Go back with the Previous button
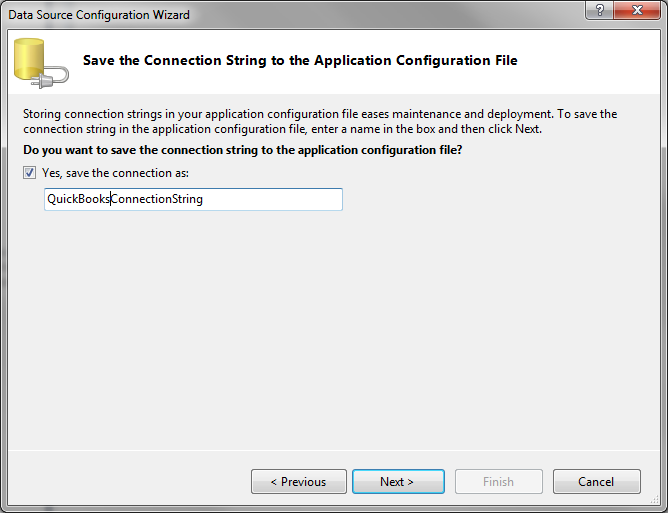668x513 pixels. [299, 482]
